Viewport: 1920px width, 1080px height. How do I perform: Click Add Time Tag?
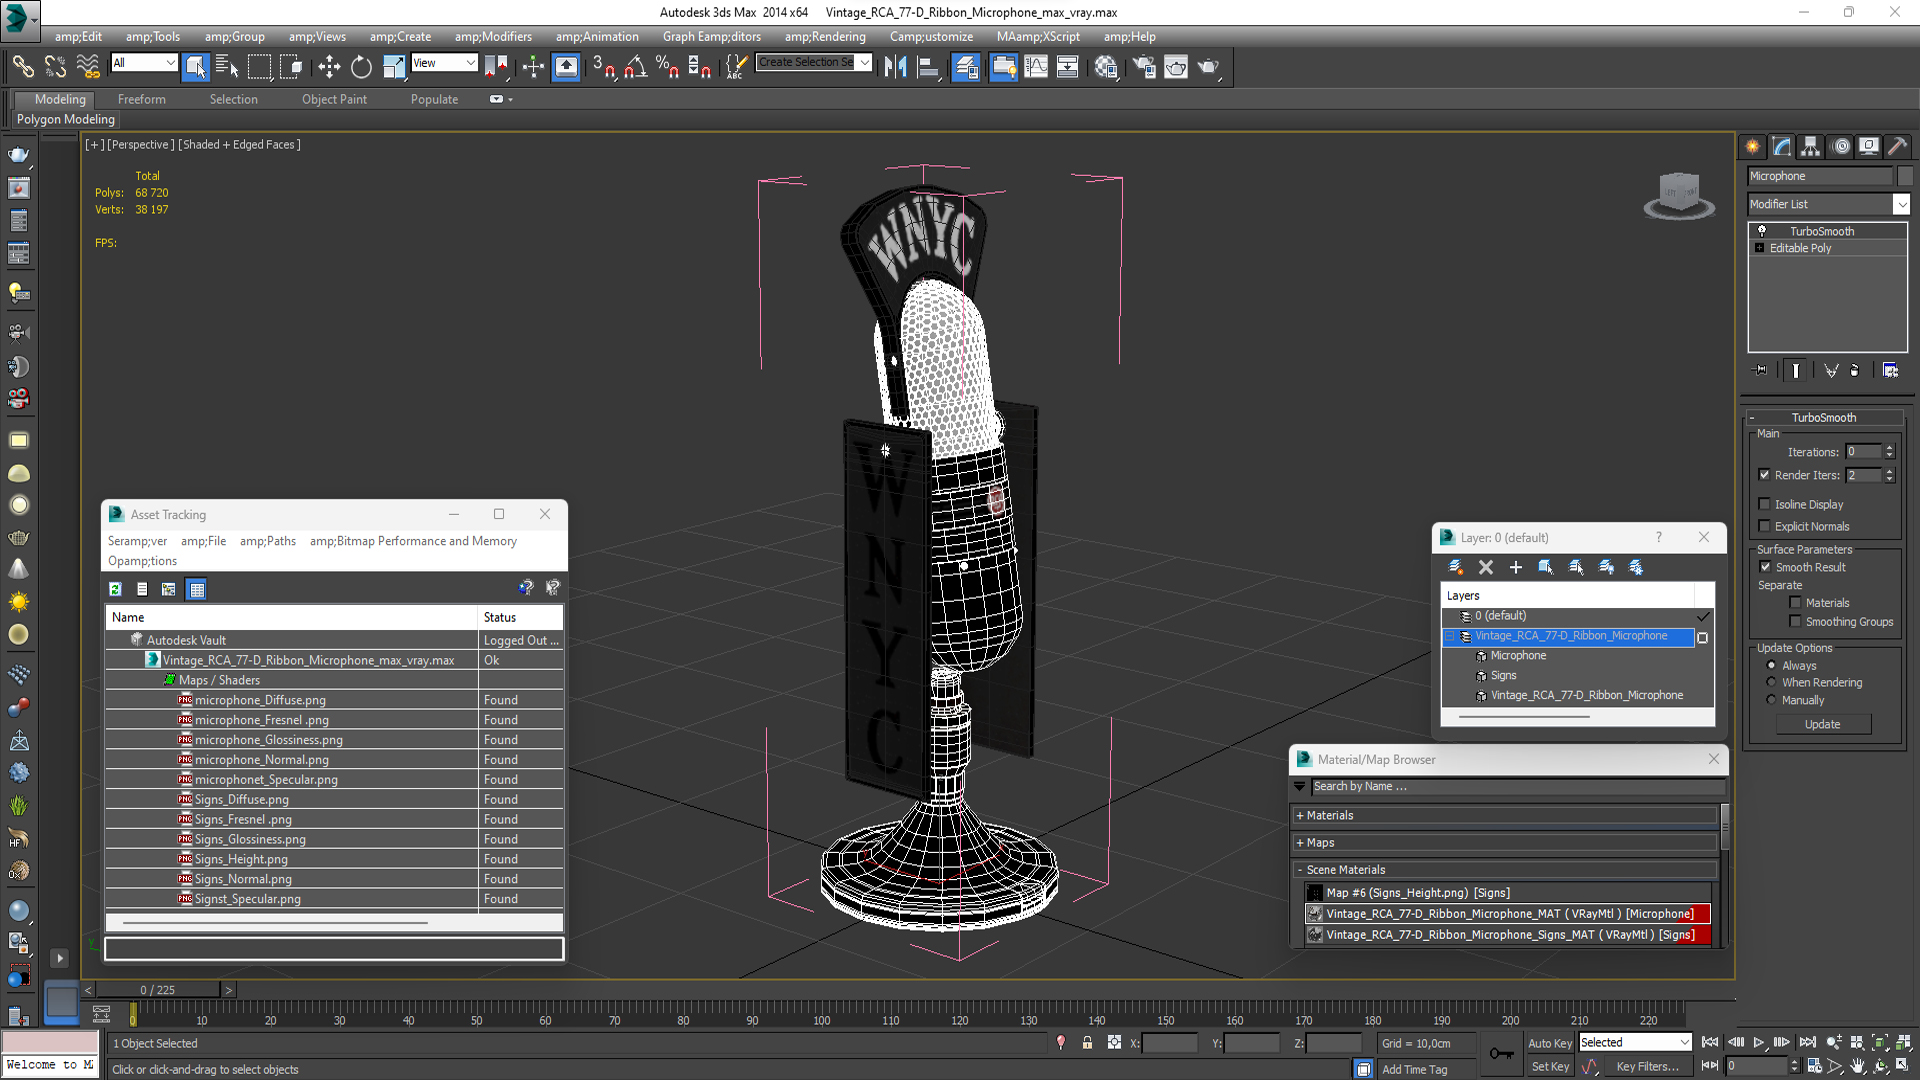pyautogui.click(x=1414, y=1069)
